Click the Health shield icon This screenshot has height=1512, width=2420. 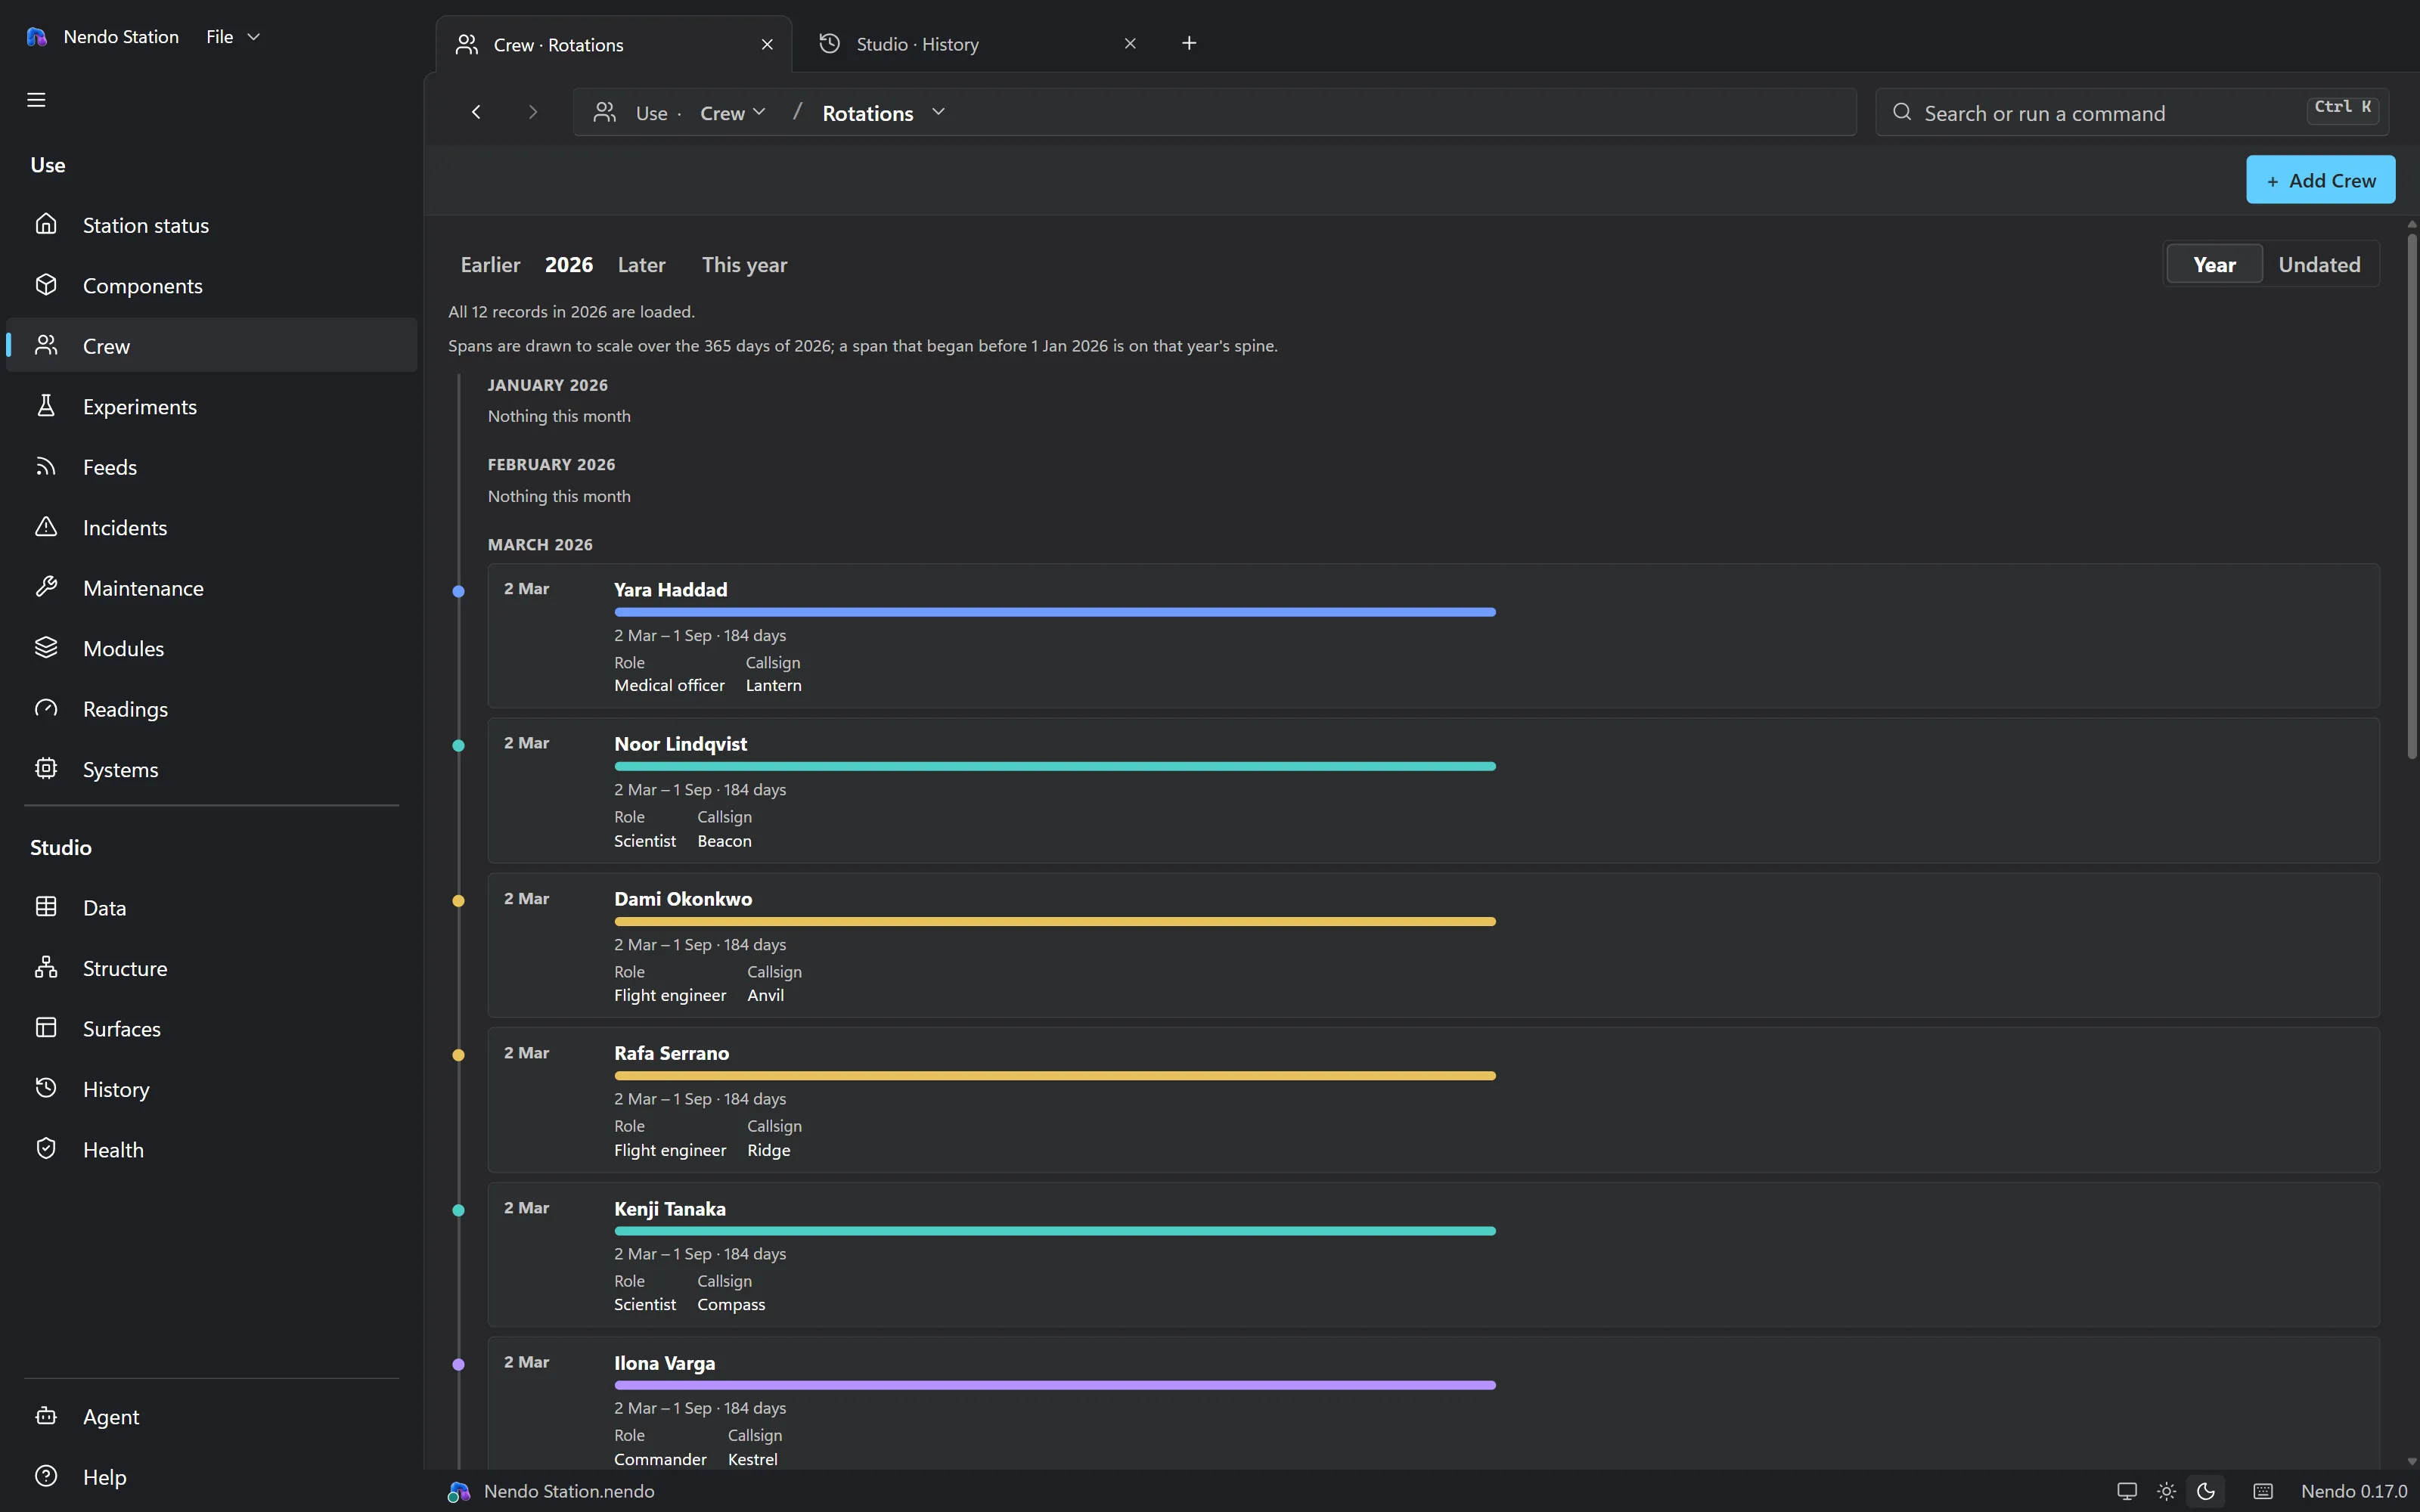pos(46,1149)
